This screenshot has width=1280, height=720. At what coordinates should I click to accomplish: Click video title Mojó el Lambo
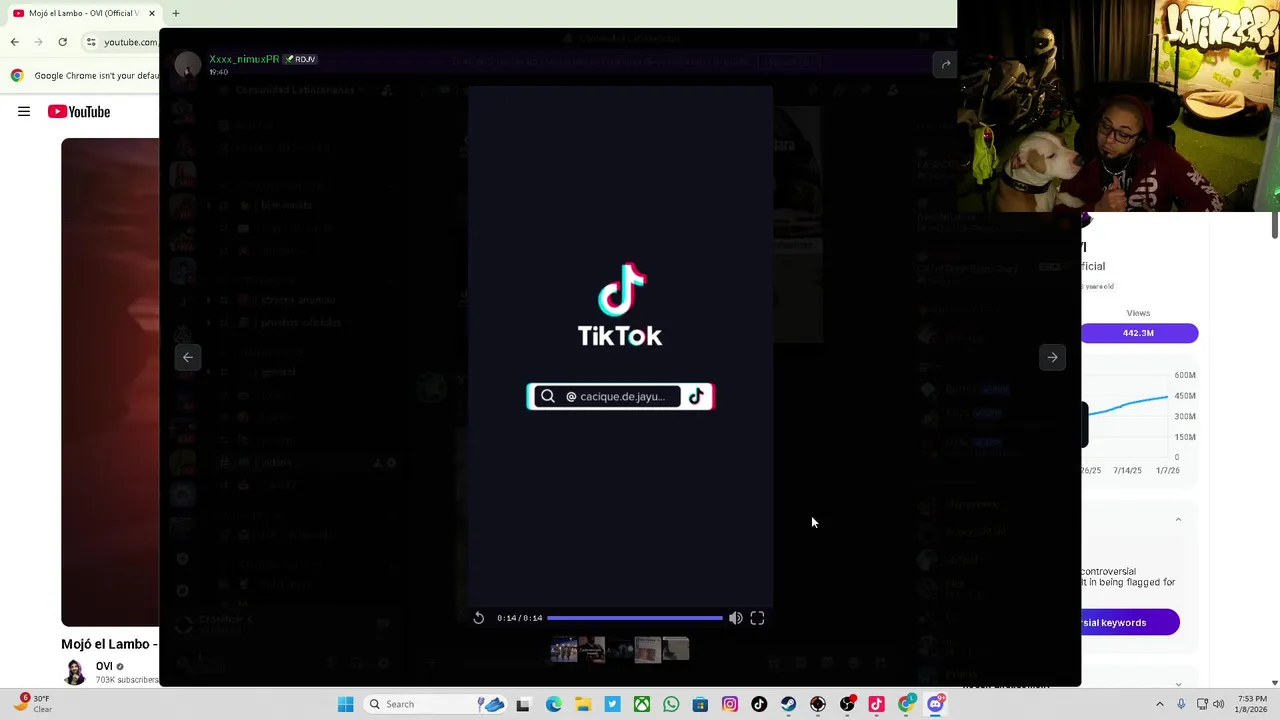coord(109,644)
